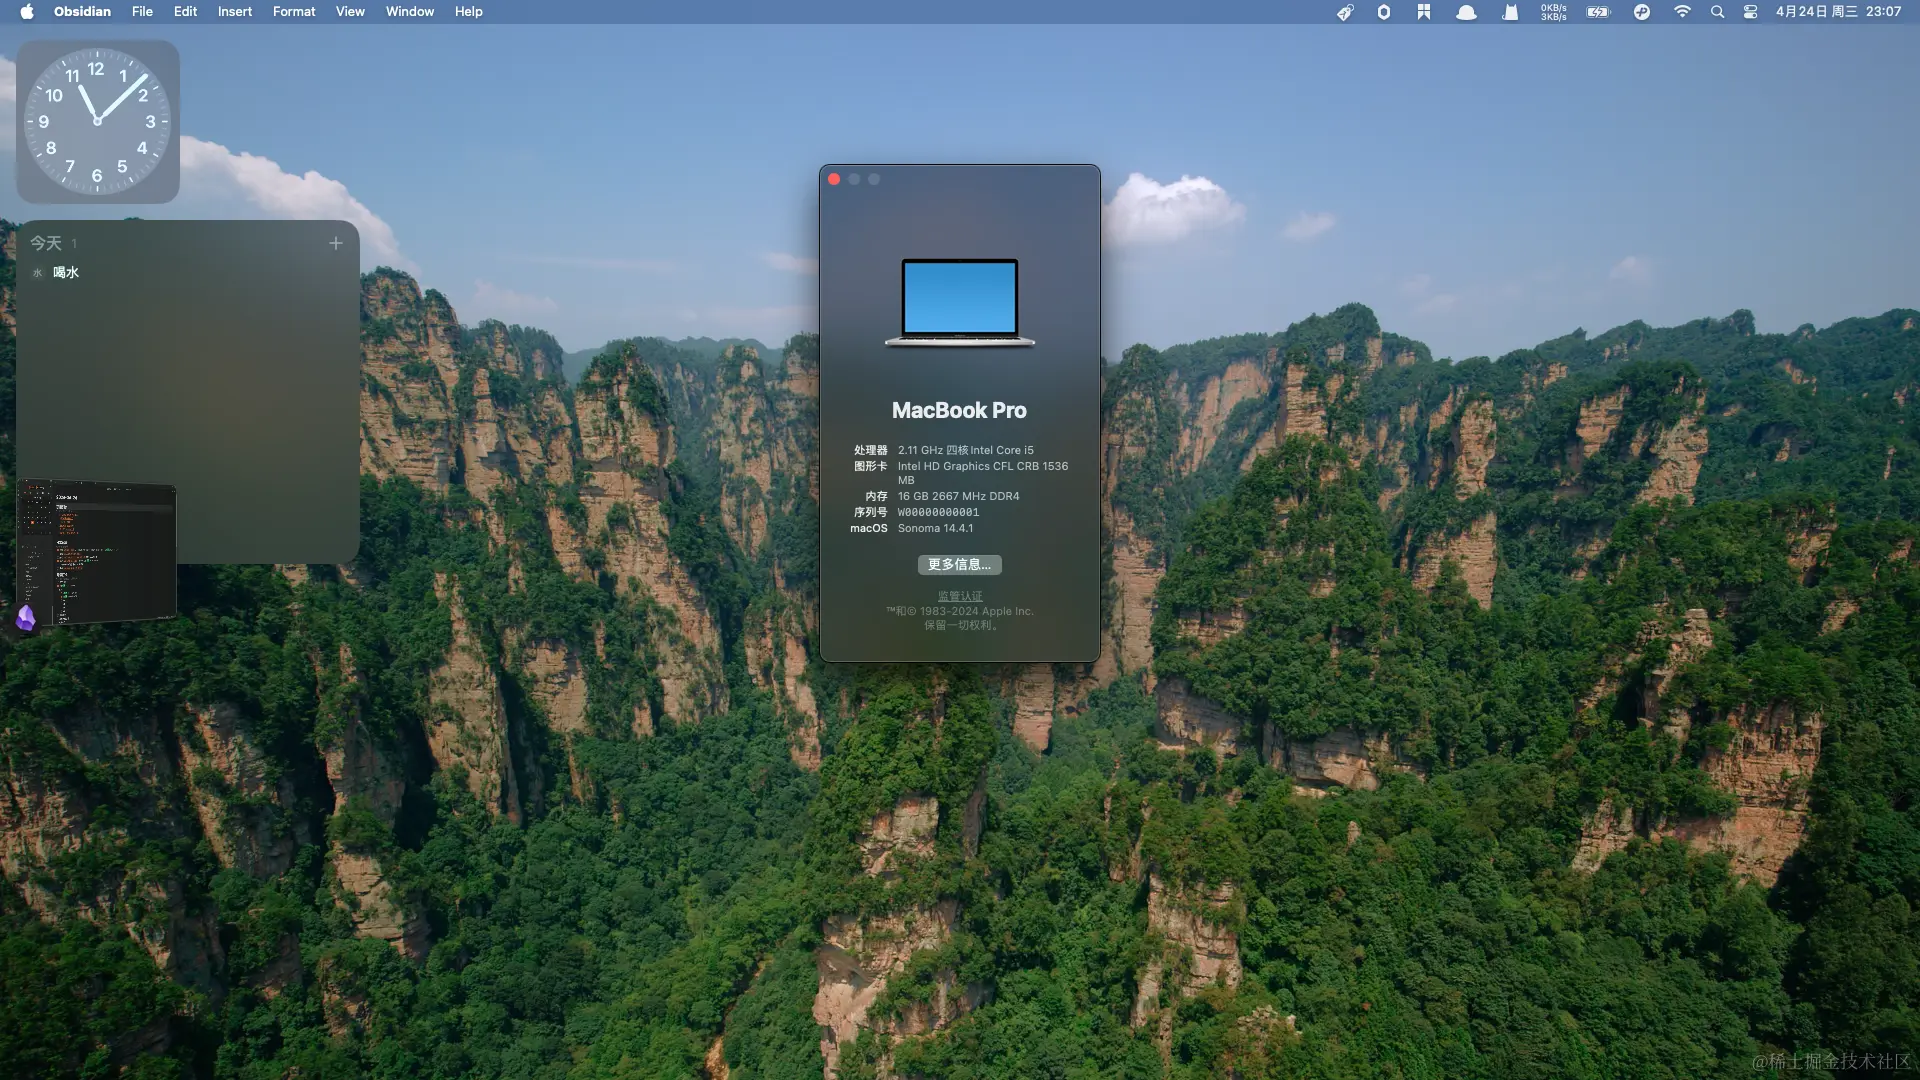This screenshot has height=1080, width=1920.
Task: Open Spotlight search magnifier icon
Action: [1717, 12]
